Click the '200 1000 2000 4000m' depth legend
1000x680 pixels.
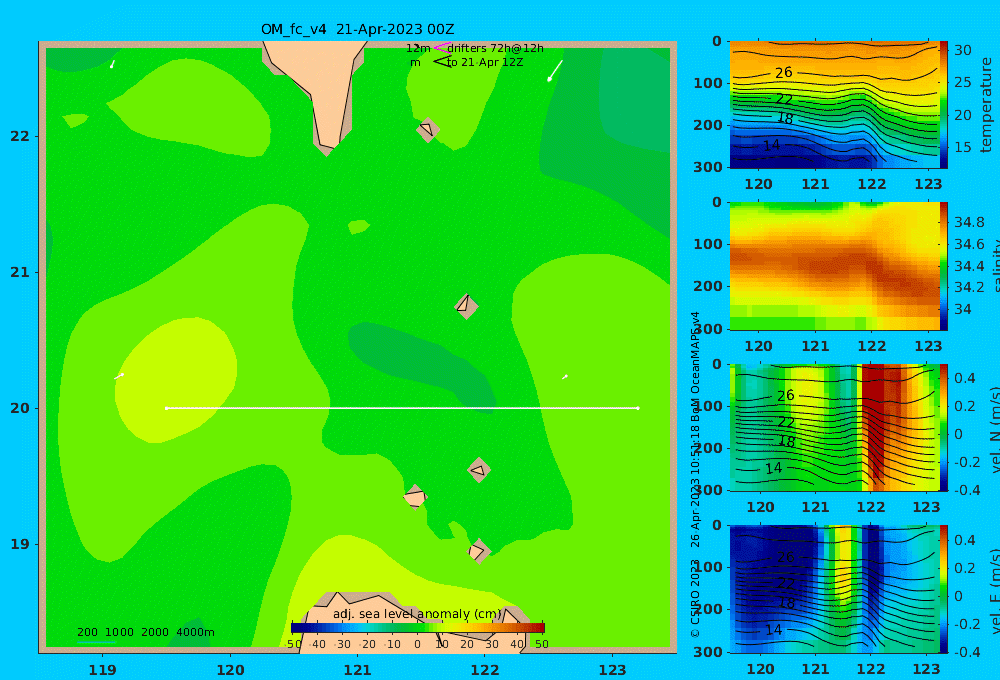(x=146, y=632)
